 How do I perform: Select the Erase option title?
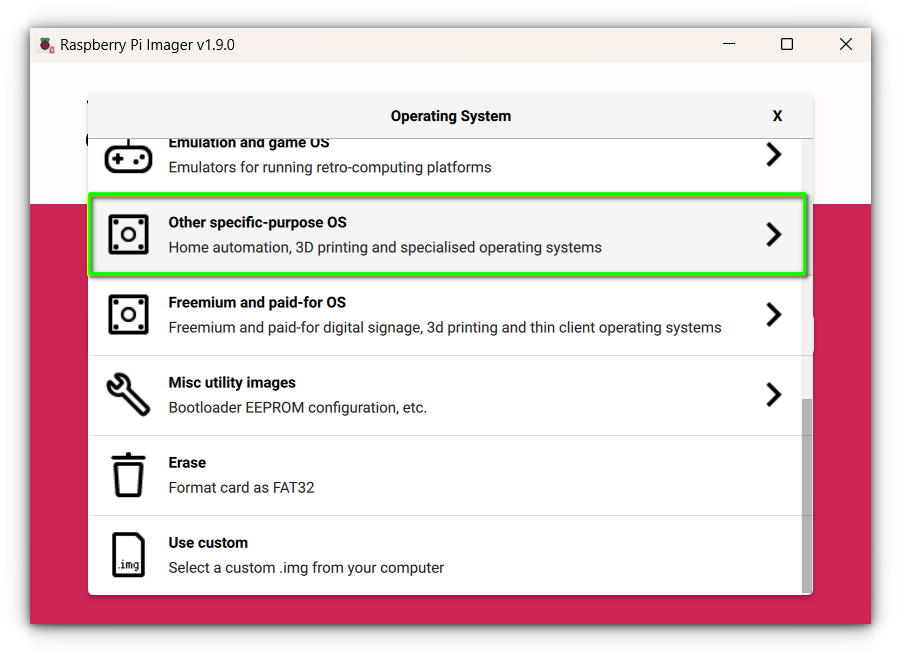[x=187, y=463]
